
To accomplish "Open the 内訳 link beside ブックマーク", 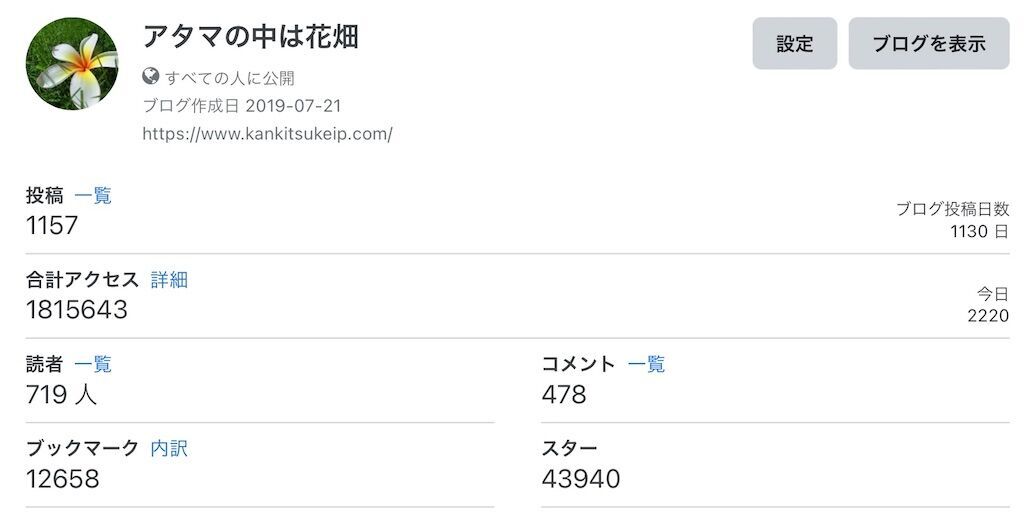I will (169, 448).
